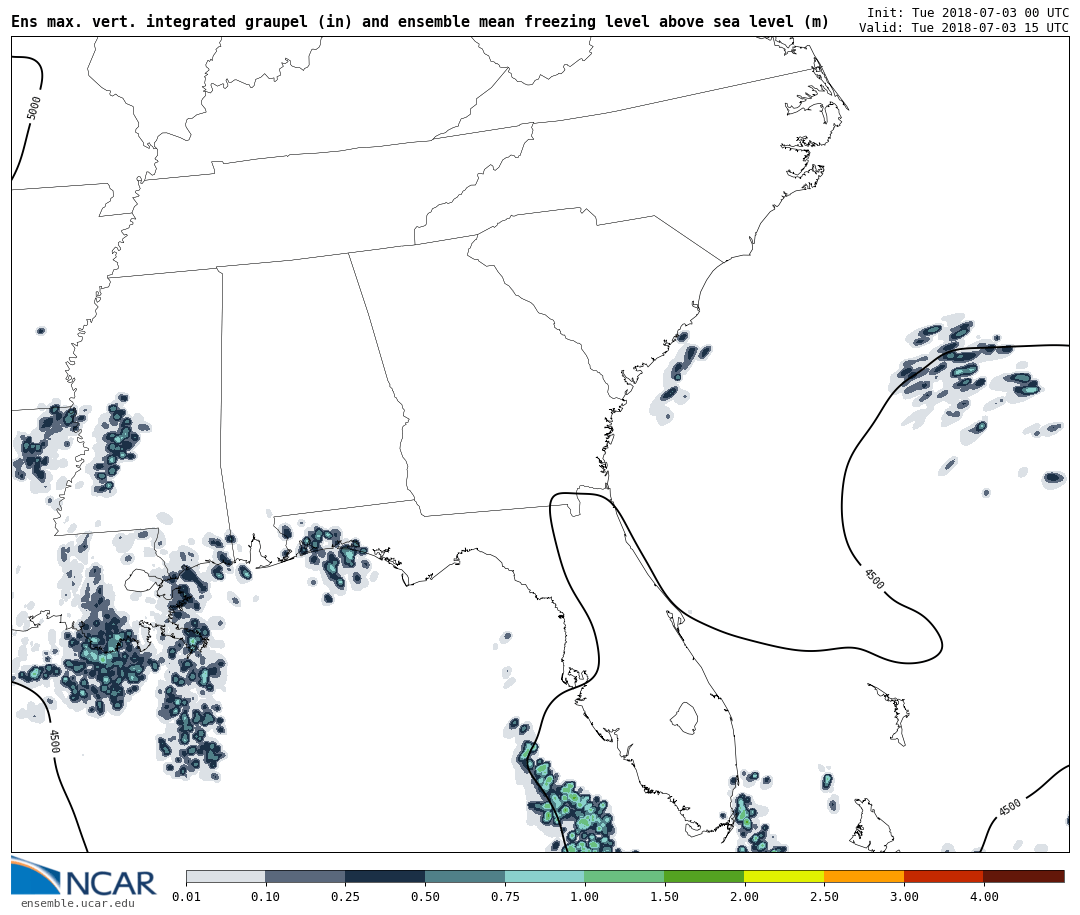Image resolution: width=1080 pixels, height=915 pixels.
Task: Click the 4500 contour label in the bottom-right corner
Action: click(x=1009, y=807)
